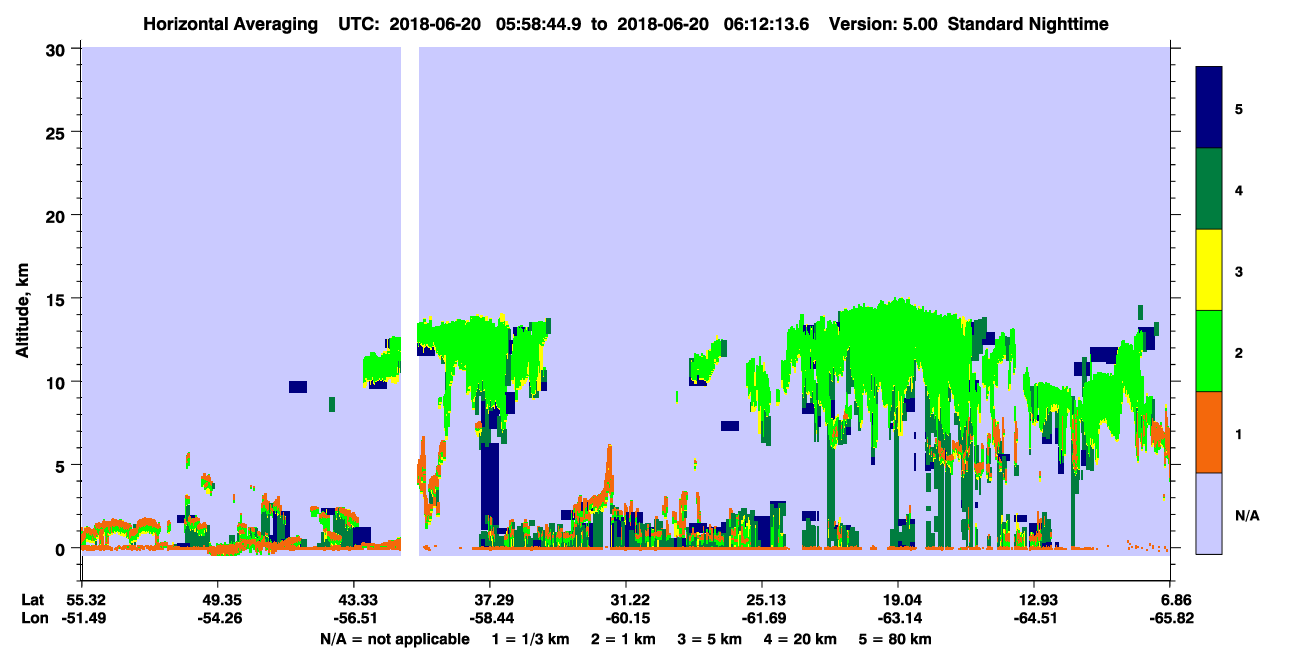
Task: Click the lavender N/A colorbar segment
Action: tap(1209, 513)
